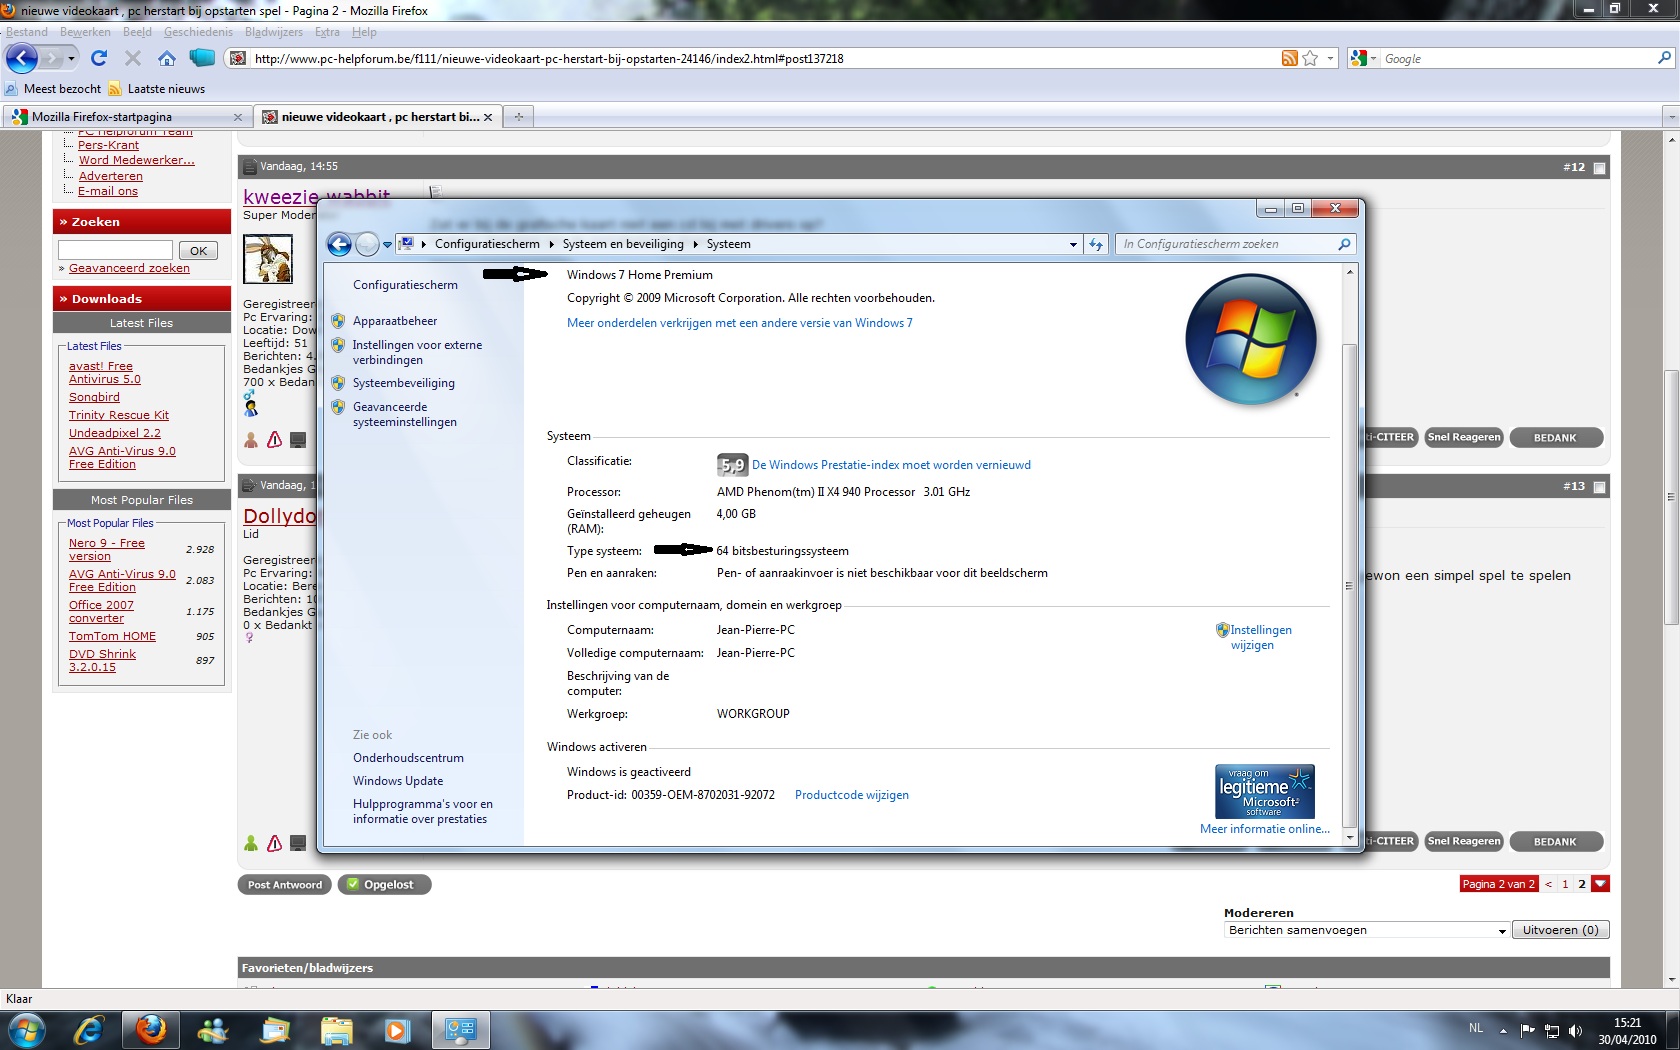This screenshot has width=1680, height=1050.
Task: Open the Bestand menu
Action: (27, 32)
